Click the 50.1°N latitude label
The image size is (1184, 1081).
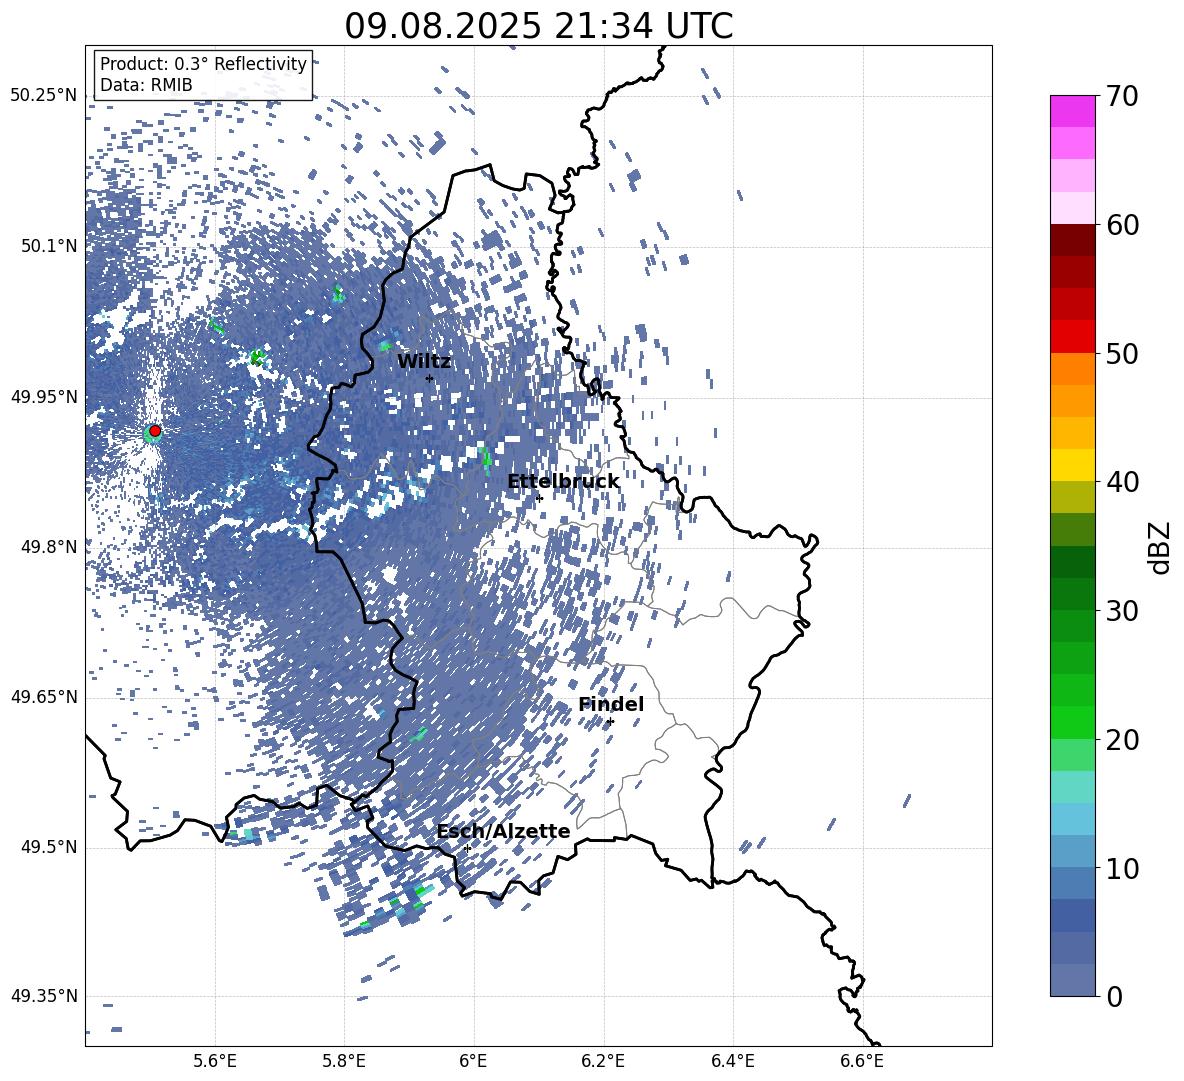(x=48, y=246)
